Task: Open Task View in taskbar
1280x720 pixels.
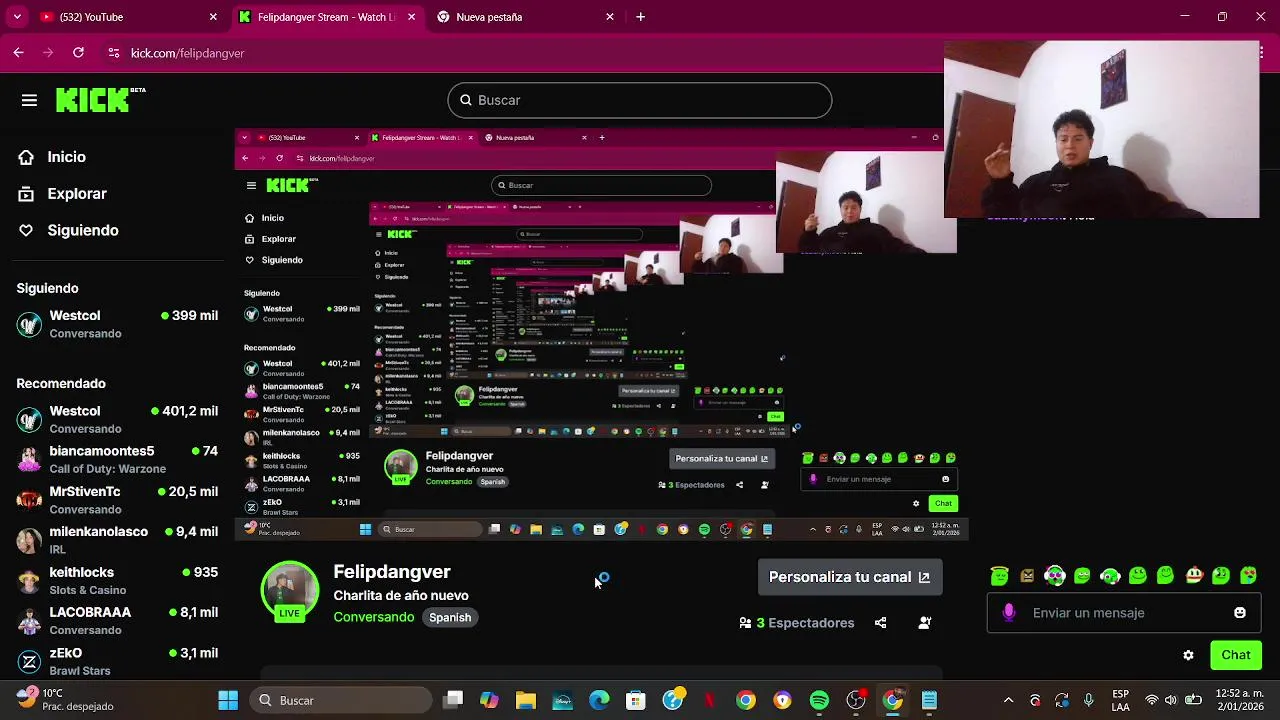Action: pos(453,700)
